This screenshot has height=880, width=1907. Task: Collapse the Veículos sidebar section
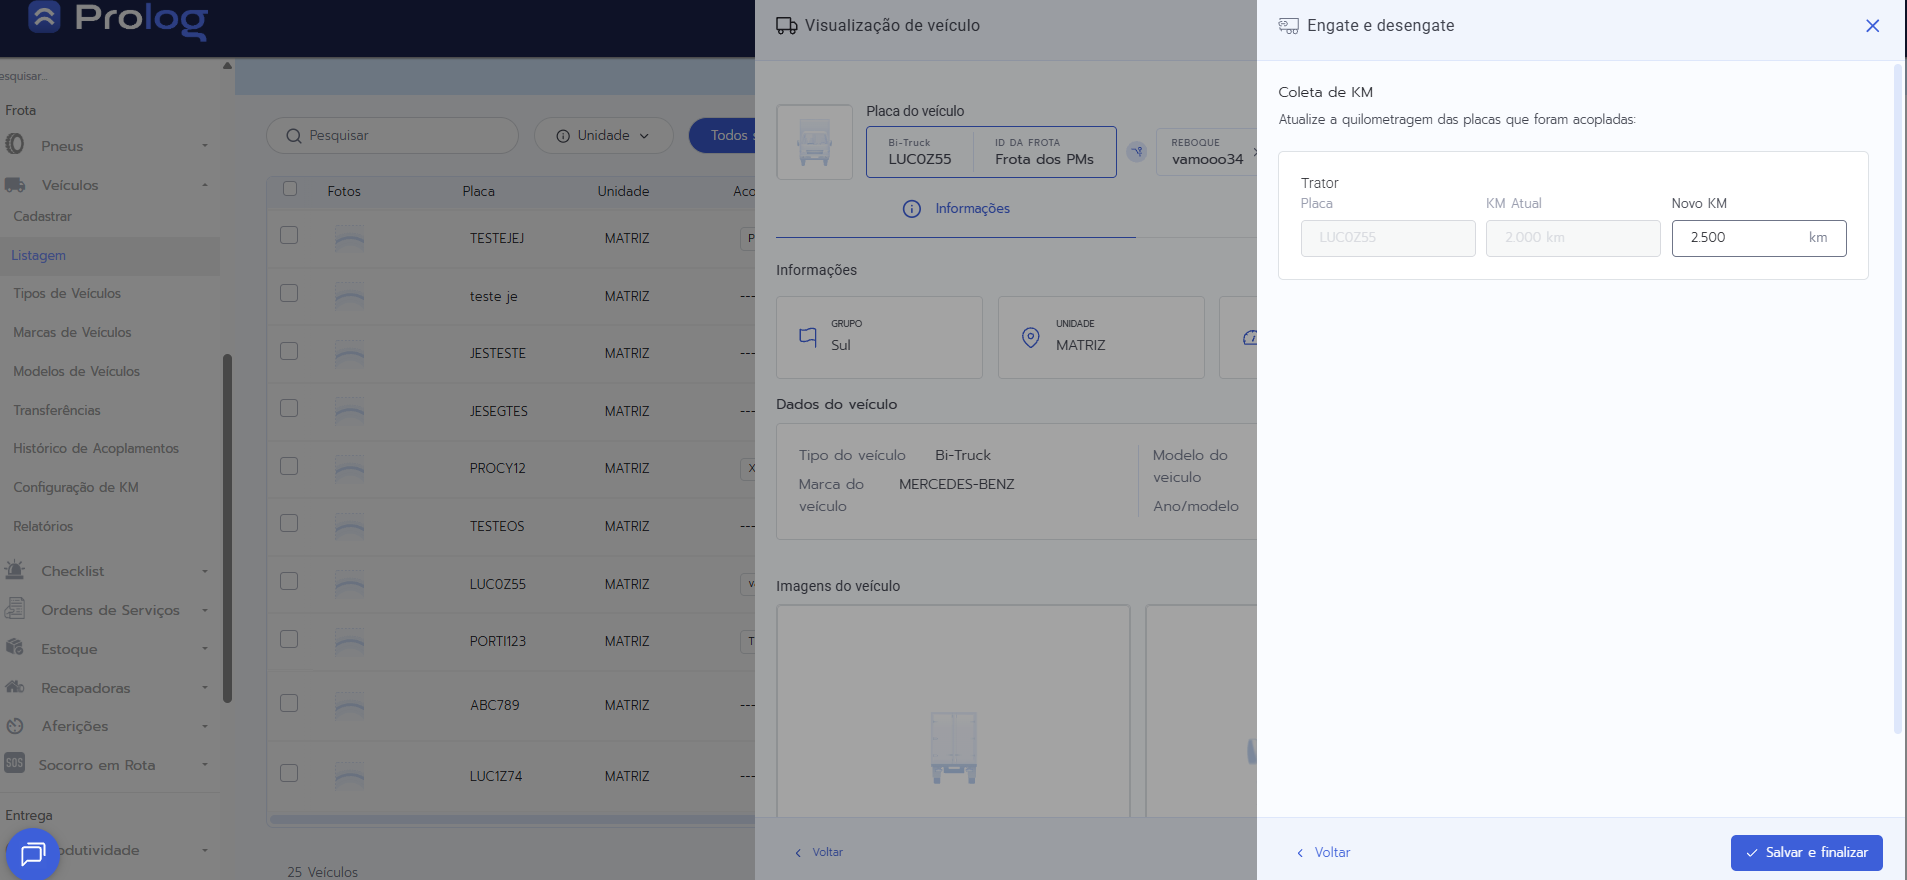[204, 185]
